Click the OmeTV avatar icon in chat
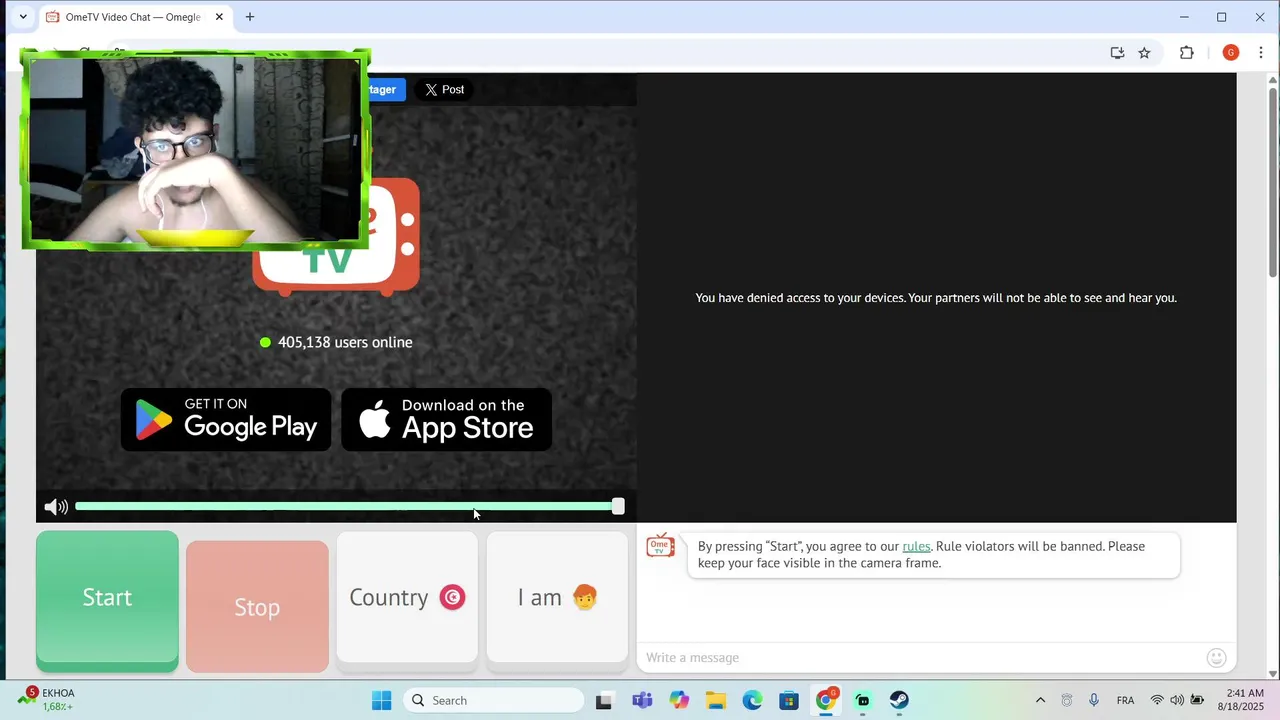 (660, 545)
